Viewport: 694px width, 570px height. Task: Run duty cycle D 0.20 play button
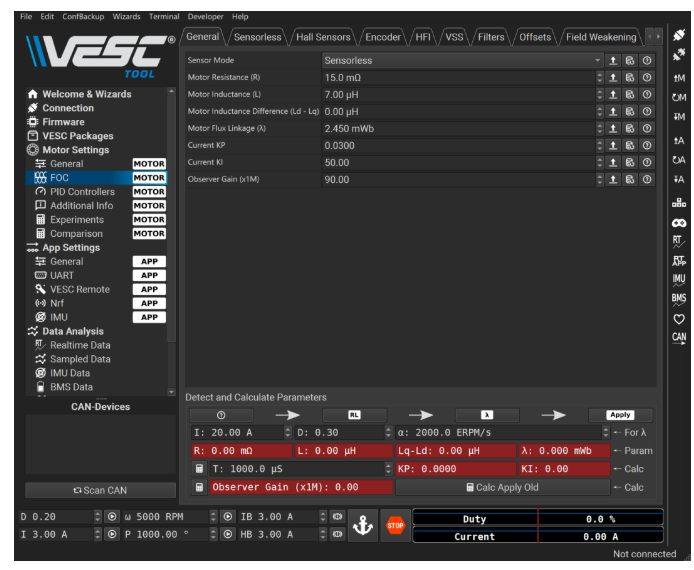tap(112, 517)
